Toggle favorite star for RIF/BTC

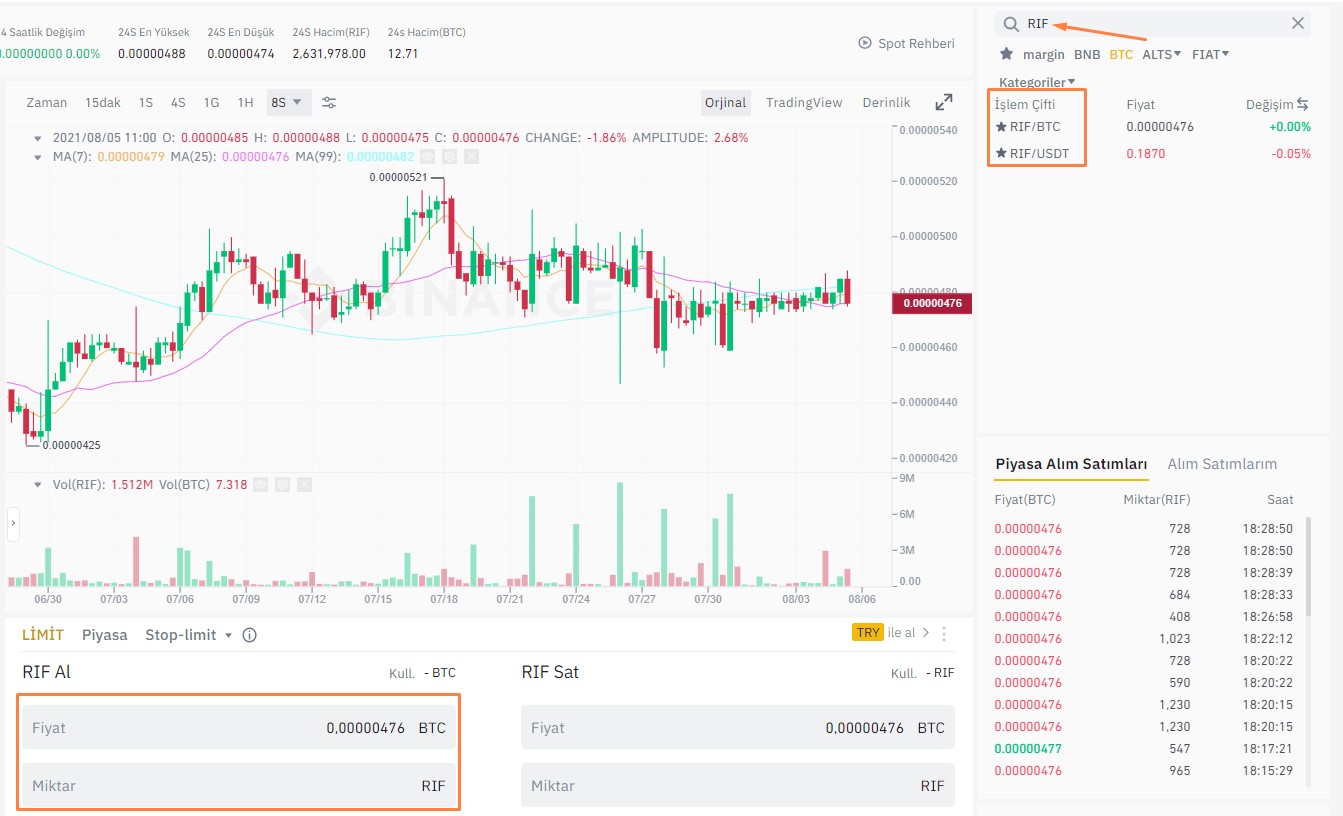pyautogui.click(x=1001, y=127)
